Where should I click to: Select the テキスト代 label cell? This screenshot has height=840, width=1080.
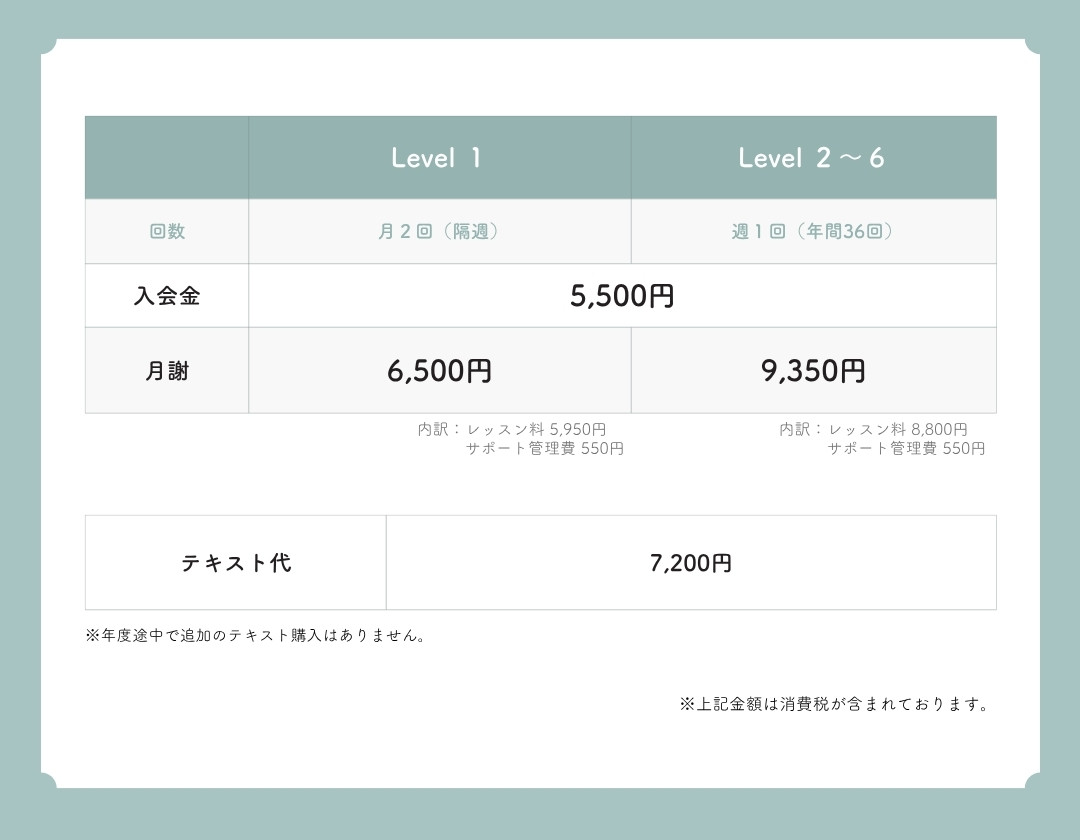point(236,563)
